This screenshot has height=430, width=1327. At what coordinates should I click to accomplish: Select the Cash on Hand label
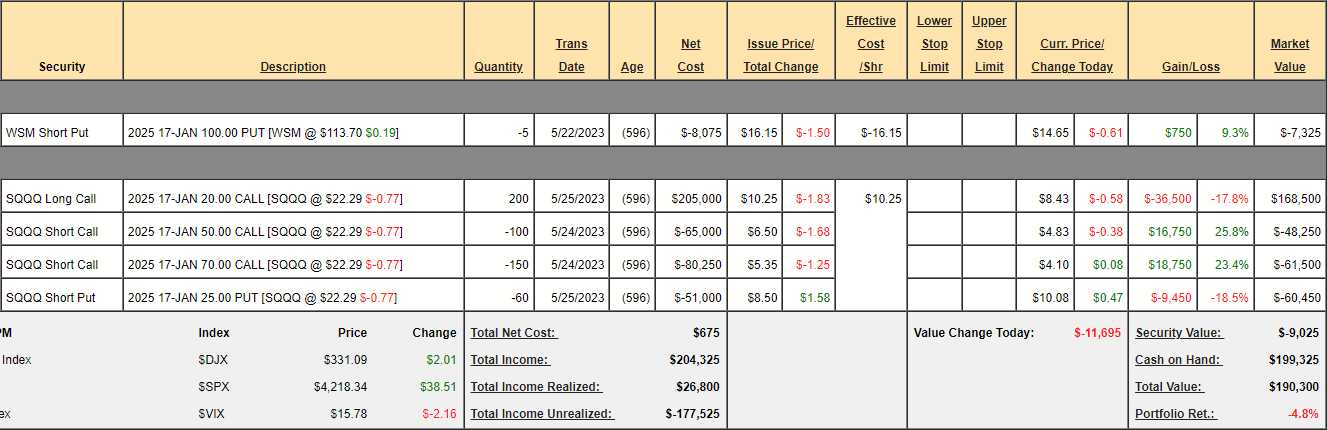pos(1178,360)
